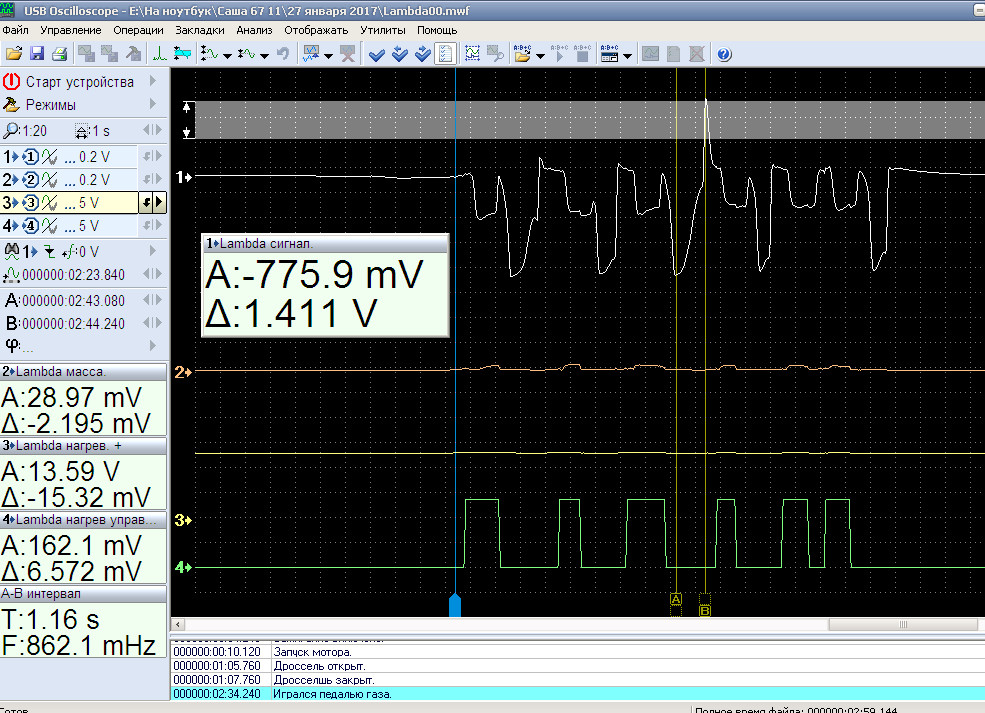The width and height of the screenshot is (985, 713).
Task: Click the undo arrow in the toolbar
Action: [282, 54]
